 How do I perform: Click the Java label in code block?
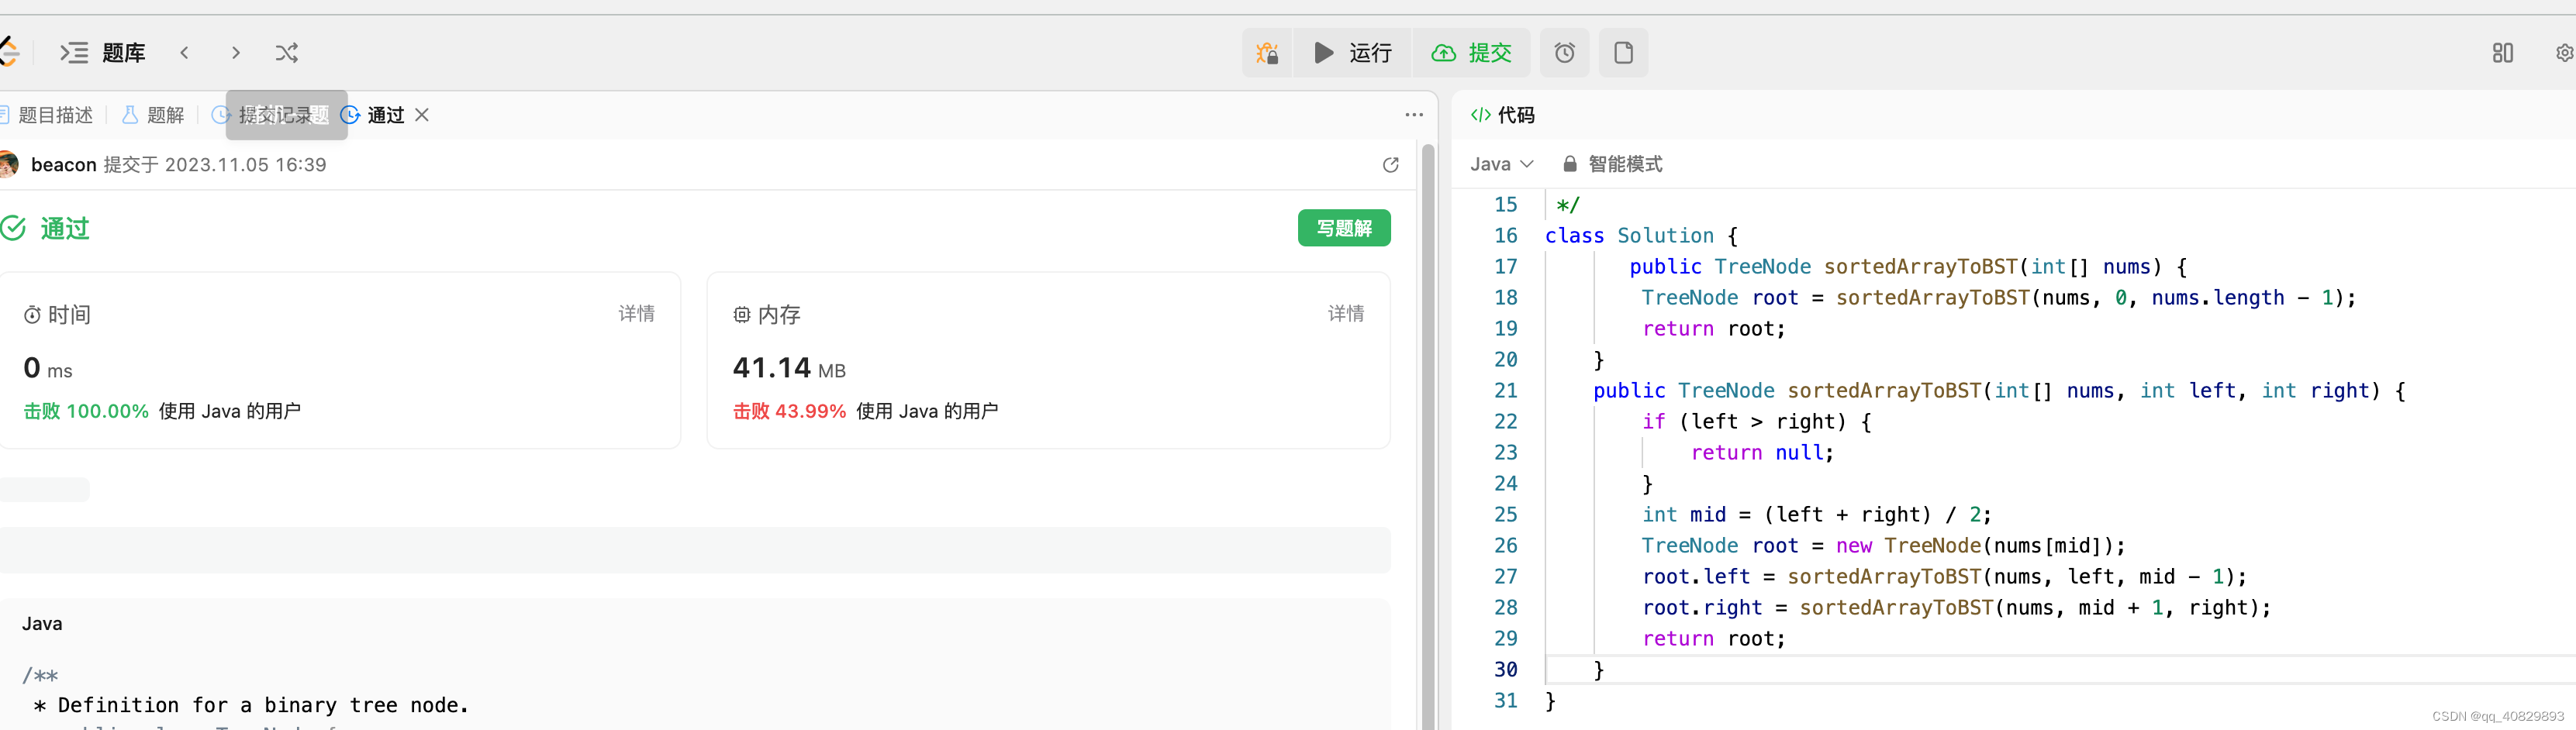[x=42, y=624]
